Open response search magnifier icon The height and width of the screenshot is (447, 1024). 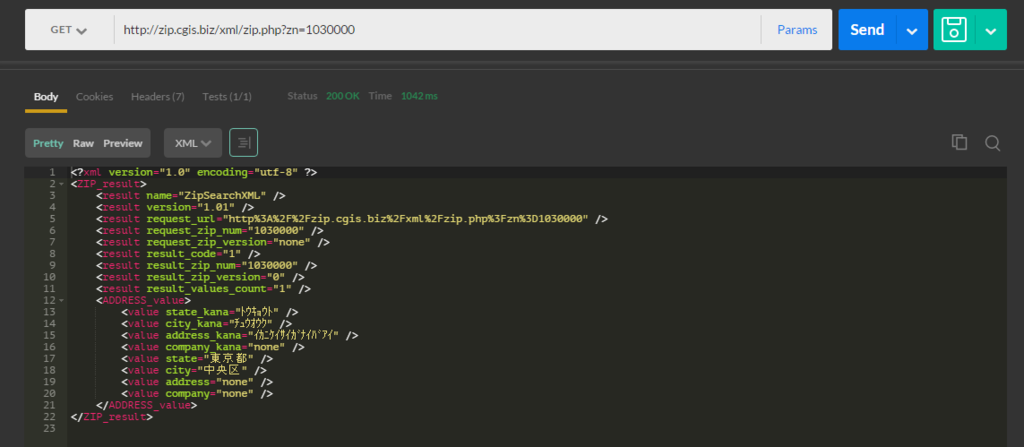click(993, 143)
